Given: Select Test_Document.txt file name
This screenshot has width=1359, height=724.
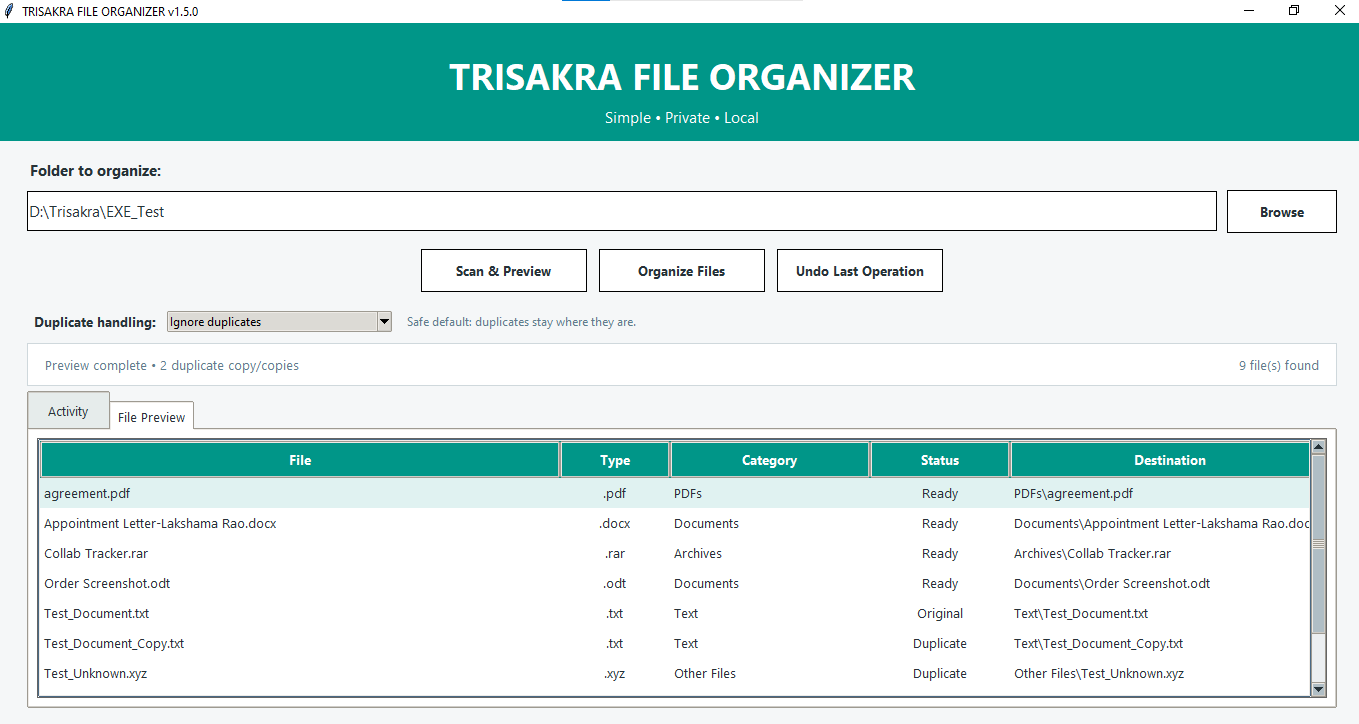Looking at the screenshot, I should pos(96,613).
